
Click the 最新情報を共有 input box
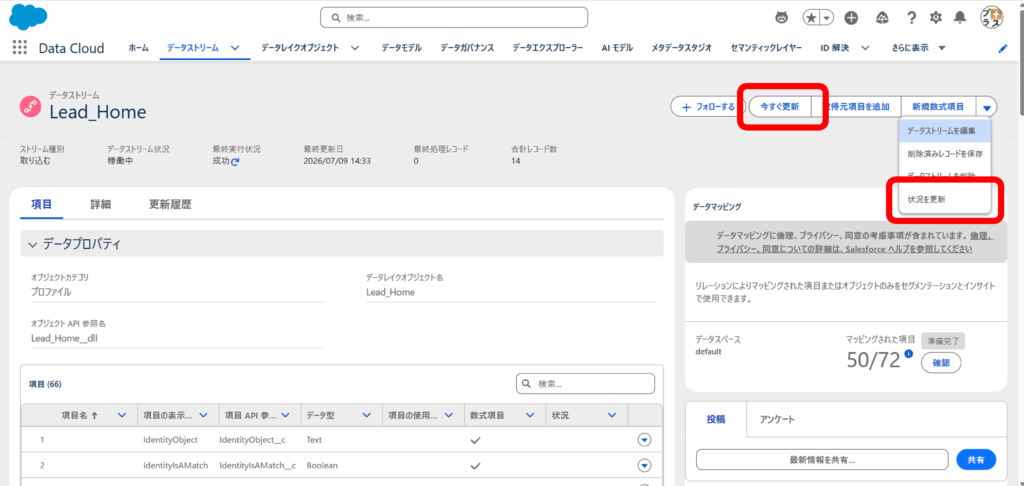[x=822, y=459]
